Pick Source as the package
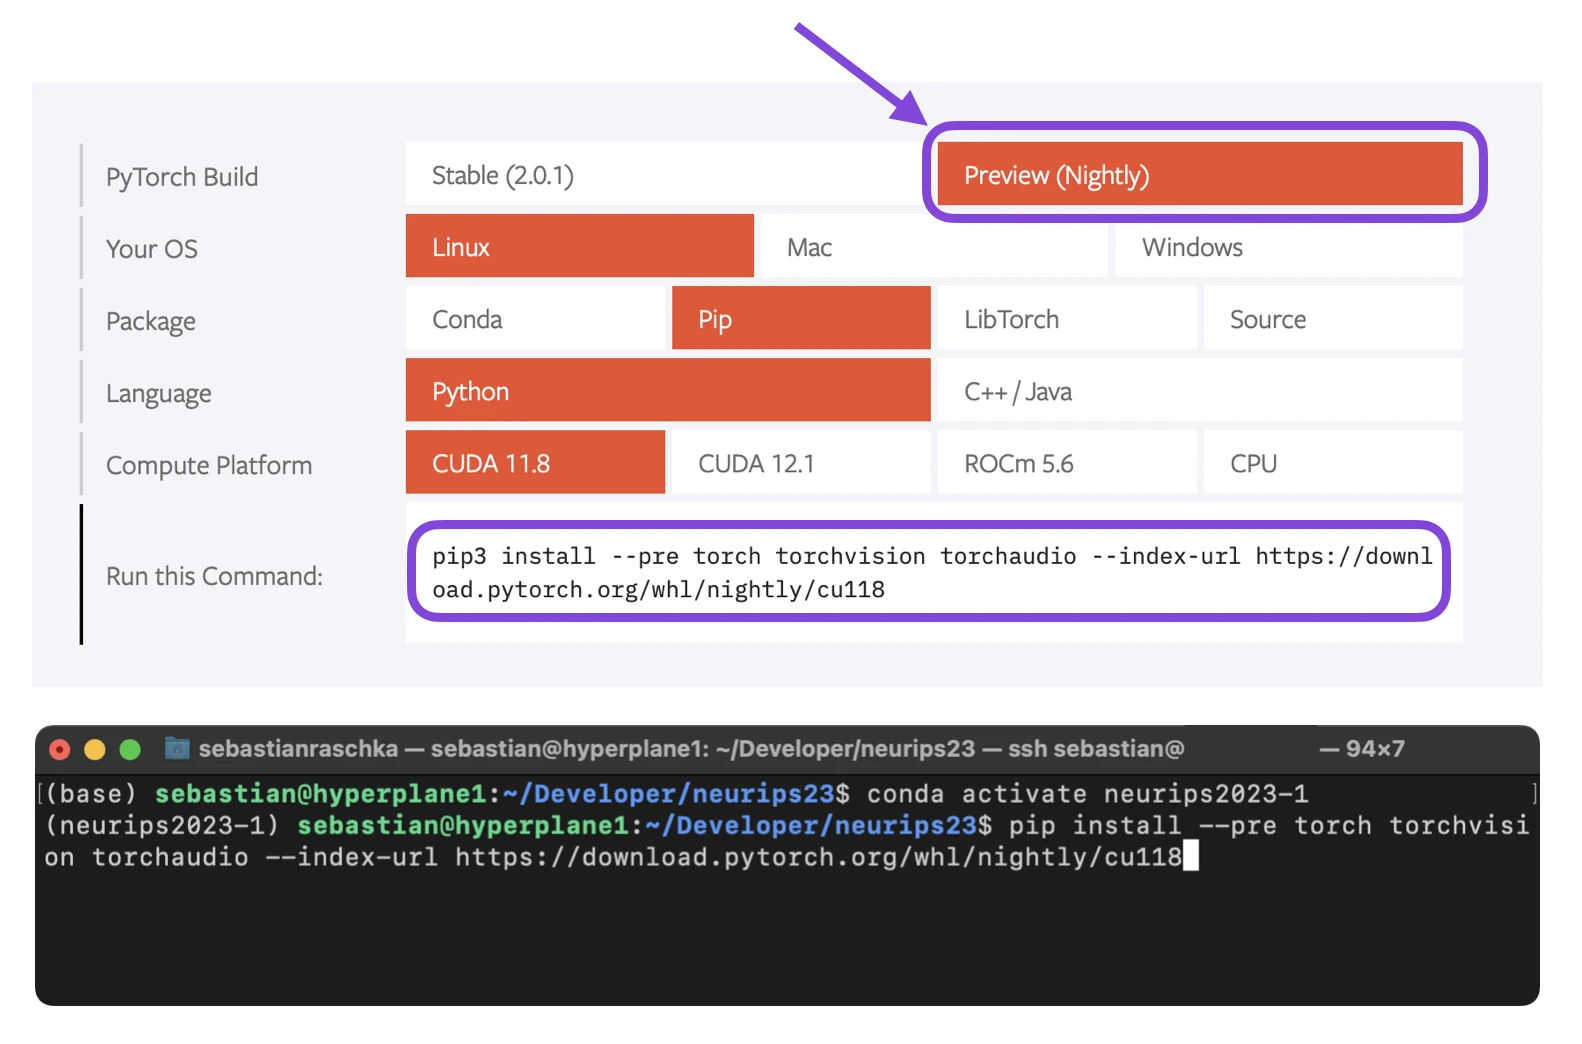 [1333, 318]
